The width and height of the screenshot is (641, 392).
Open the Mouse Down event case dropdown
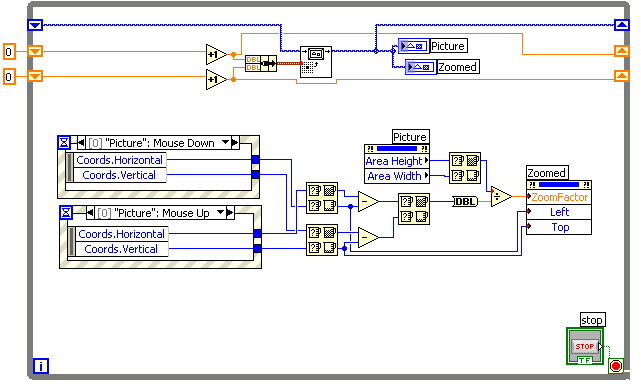click(x=225, y=142)
